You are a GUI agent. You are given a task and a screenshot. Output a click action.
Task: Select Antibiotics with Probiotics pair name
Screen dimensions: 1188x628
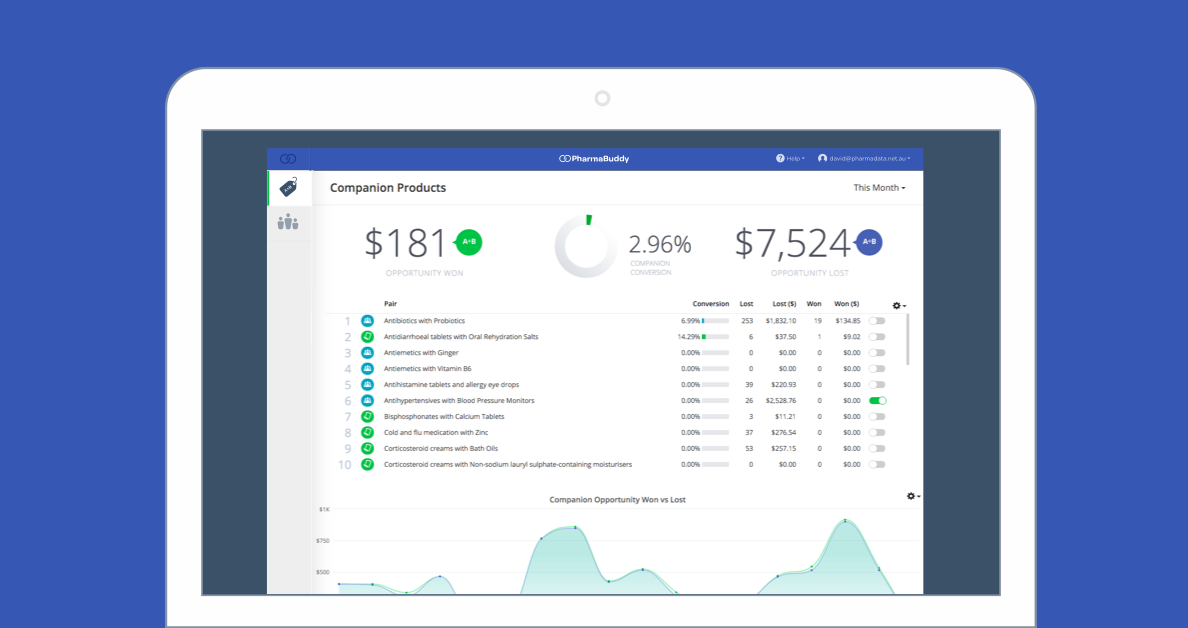(x=424, y=321)
